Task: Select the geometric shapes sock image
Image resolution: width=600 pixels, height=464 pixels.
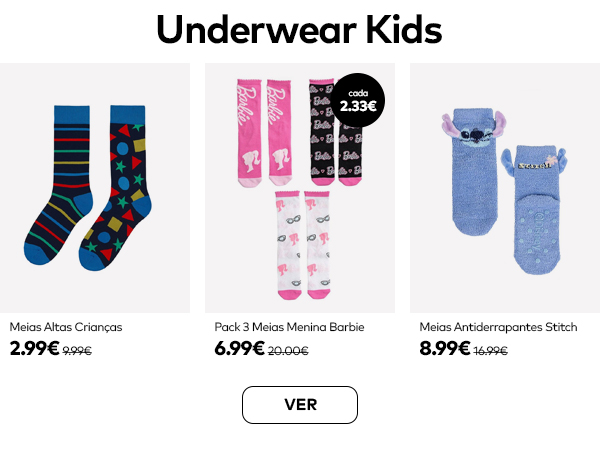Action: coord(115,187)
